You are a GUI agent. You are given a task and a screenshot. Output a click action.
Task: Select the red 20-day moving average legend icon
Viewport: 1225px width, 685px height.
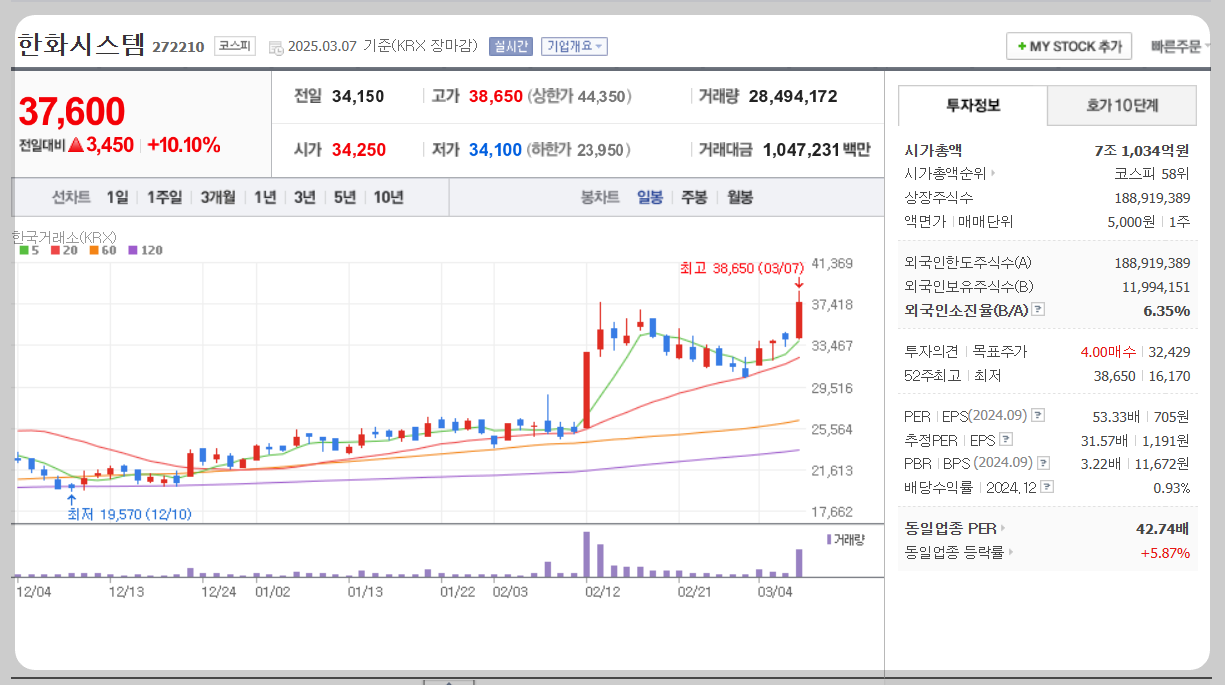point(55,250)
